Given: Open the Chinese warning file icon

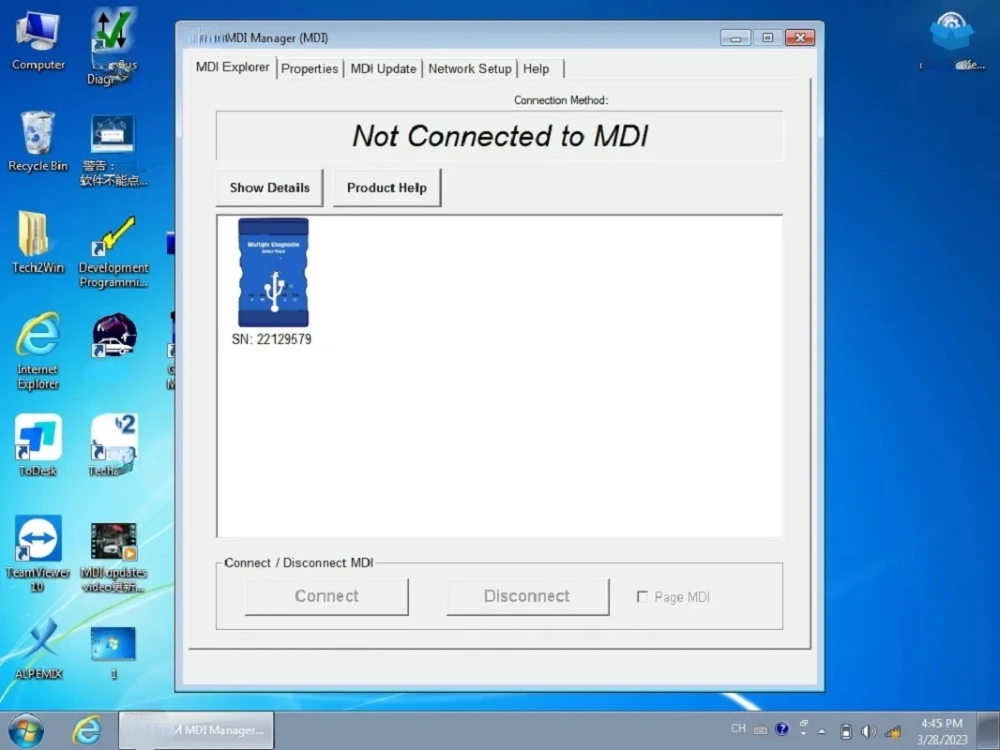Looking at the screenshot, I should pos(114,151).
